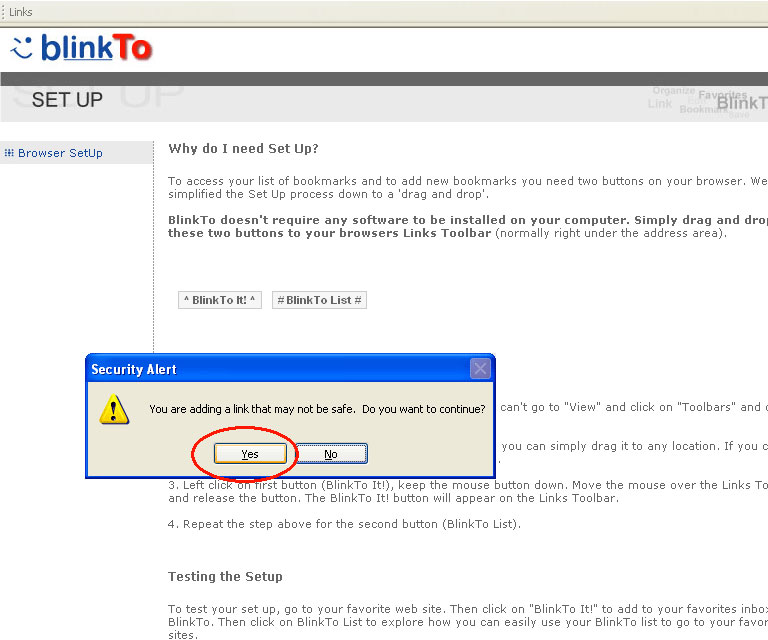
Task: Click the Links toolbar drag handle
Action: [3, 12]
